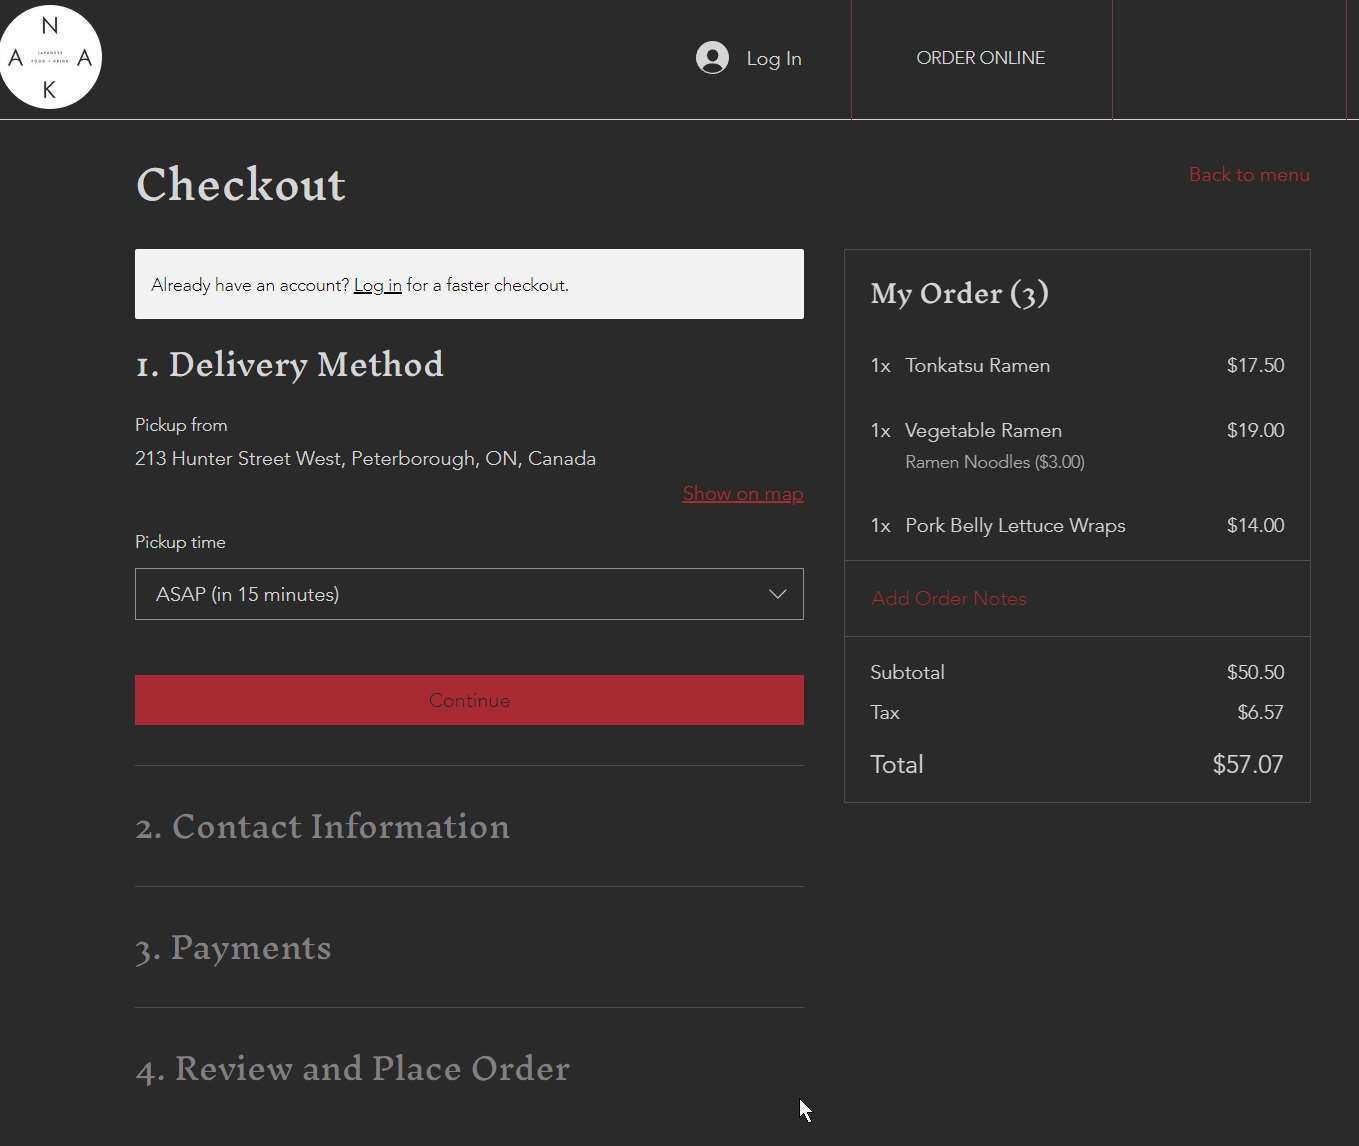Select the Vegetable Ramen order item
Screen dimensions: 1359x1146
(983, 431)
